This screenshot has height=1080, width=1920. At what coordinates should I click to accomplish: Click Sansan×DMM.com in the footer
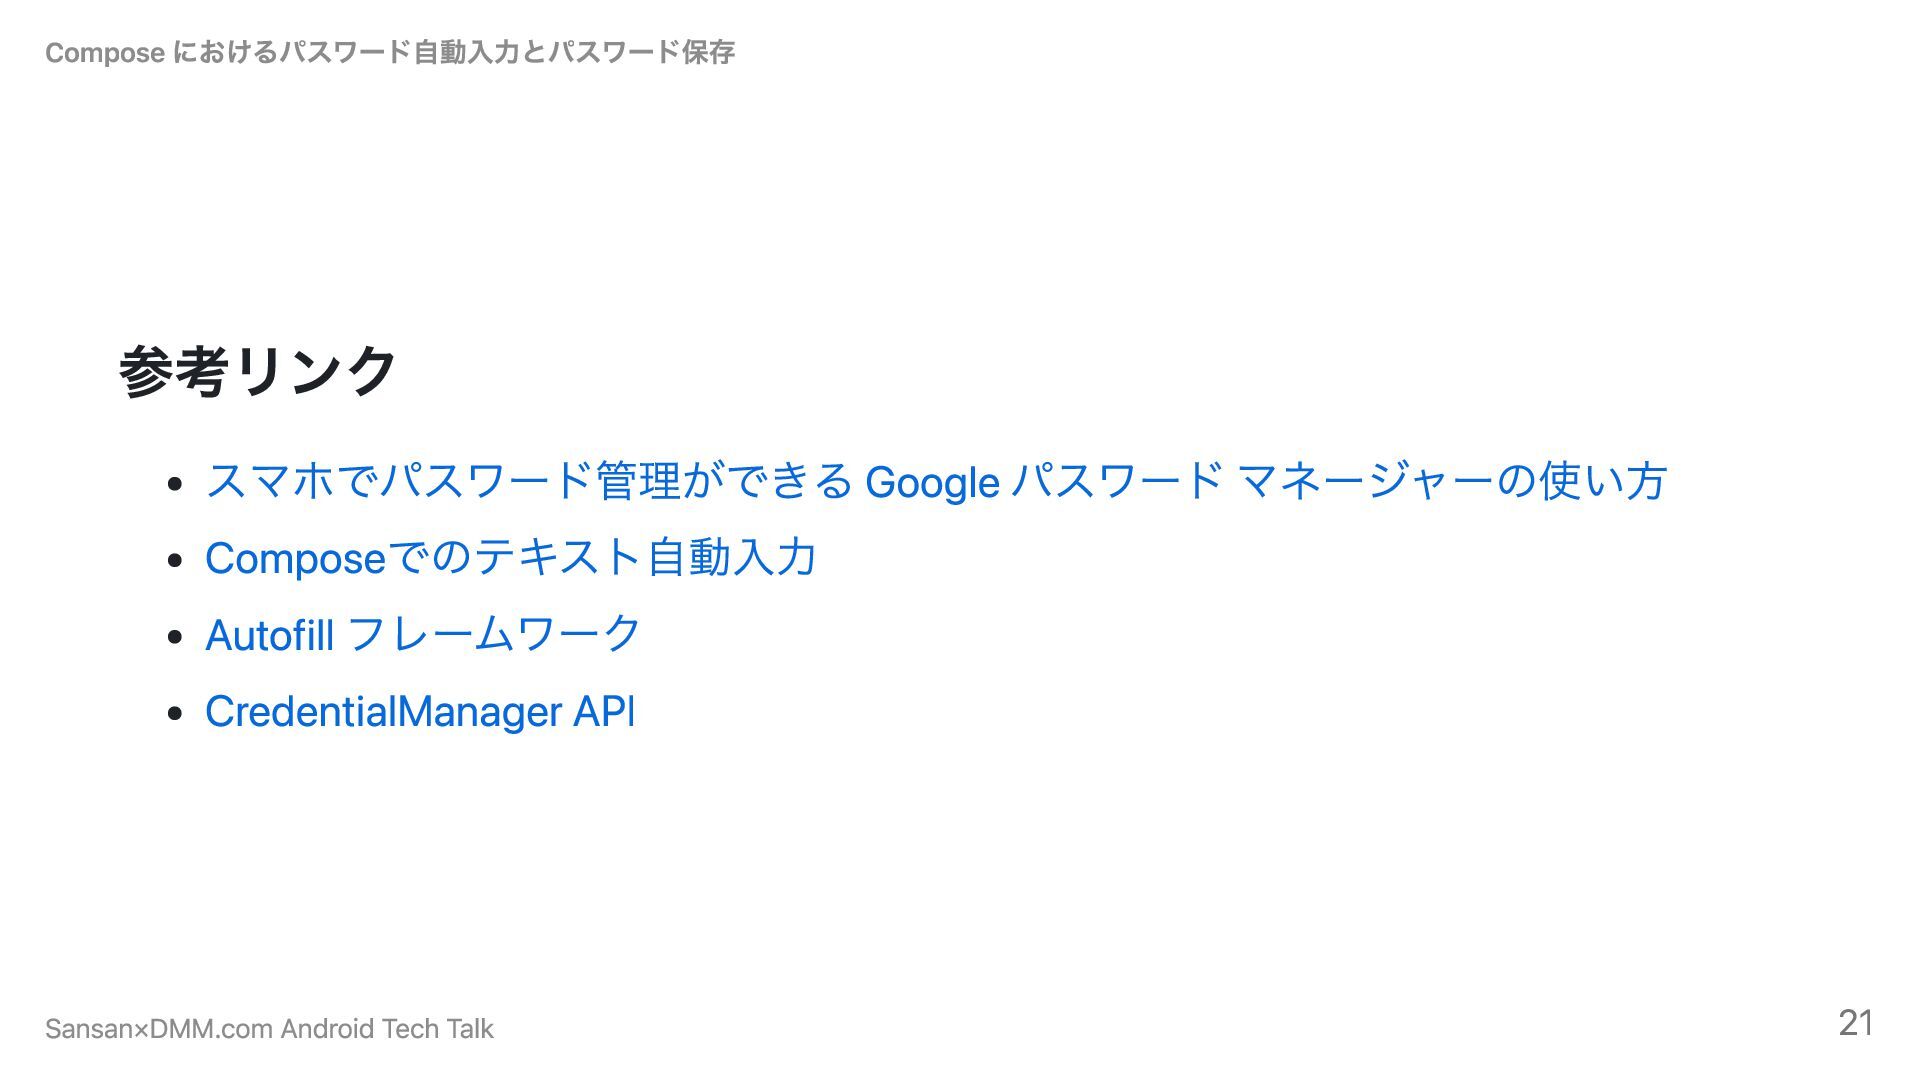coord(159,1029)
